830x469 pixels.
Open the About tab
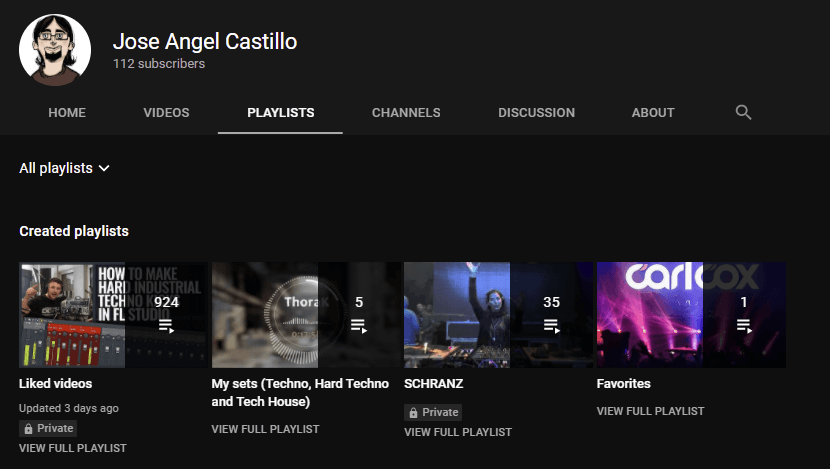[653, 113]
